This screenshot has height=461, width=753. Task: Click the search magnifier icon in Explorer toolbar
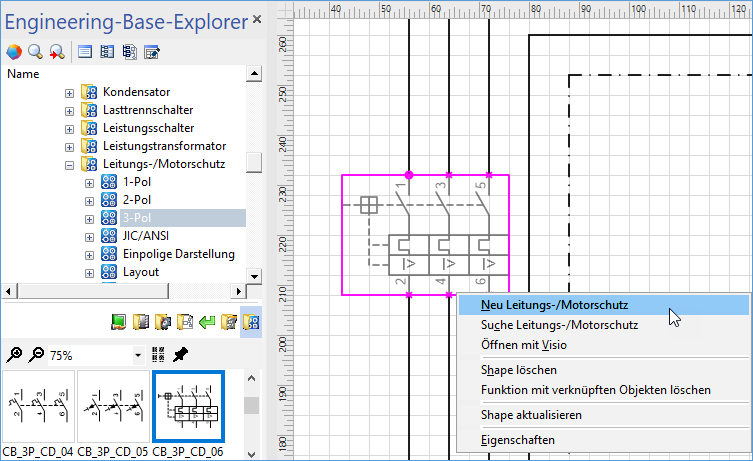[x=34, y=52]
